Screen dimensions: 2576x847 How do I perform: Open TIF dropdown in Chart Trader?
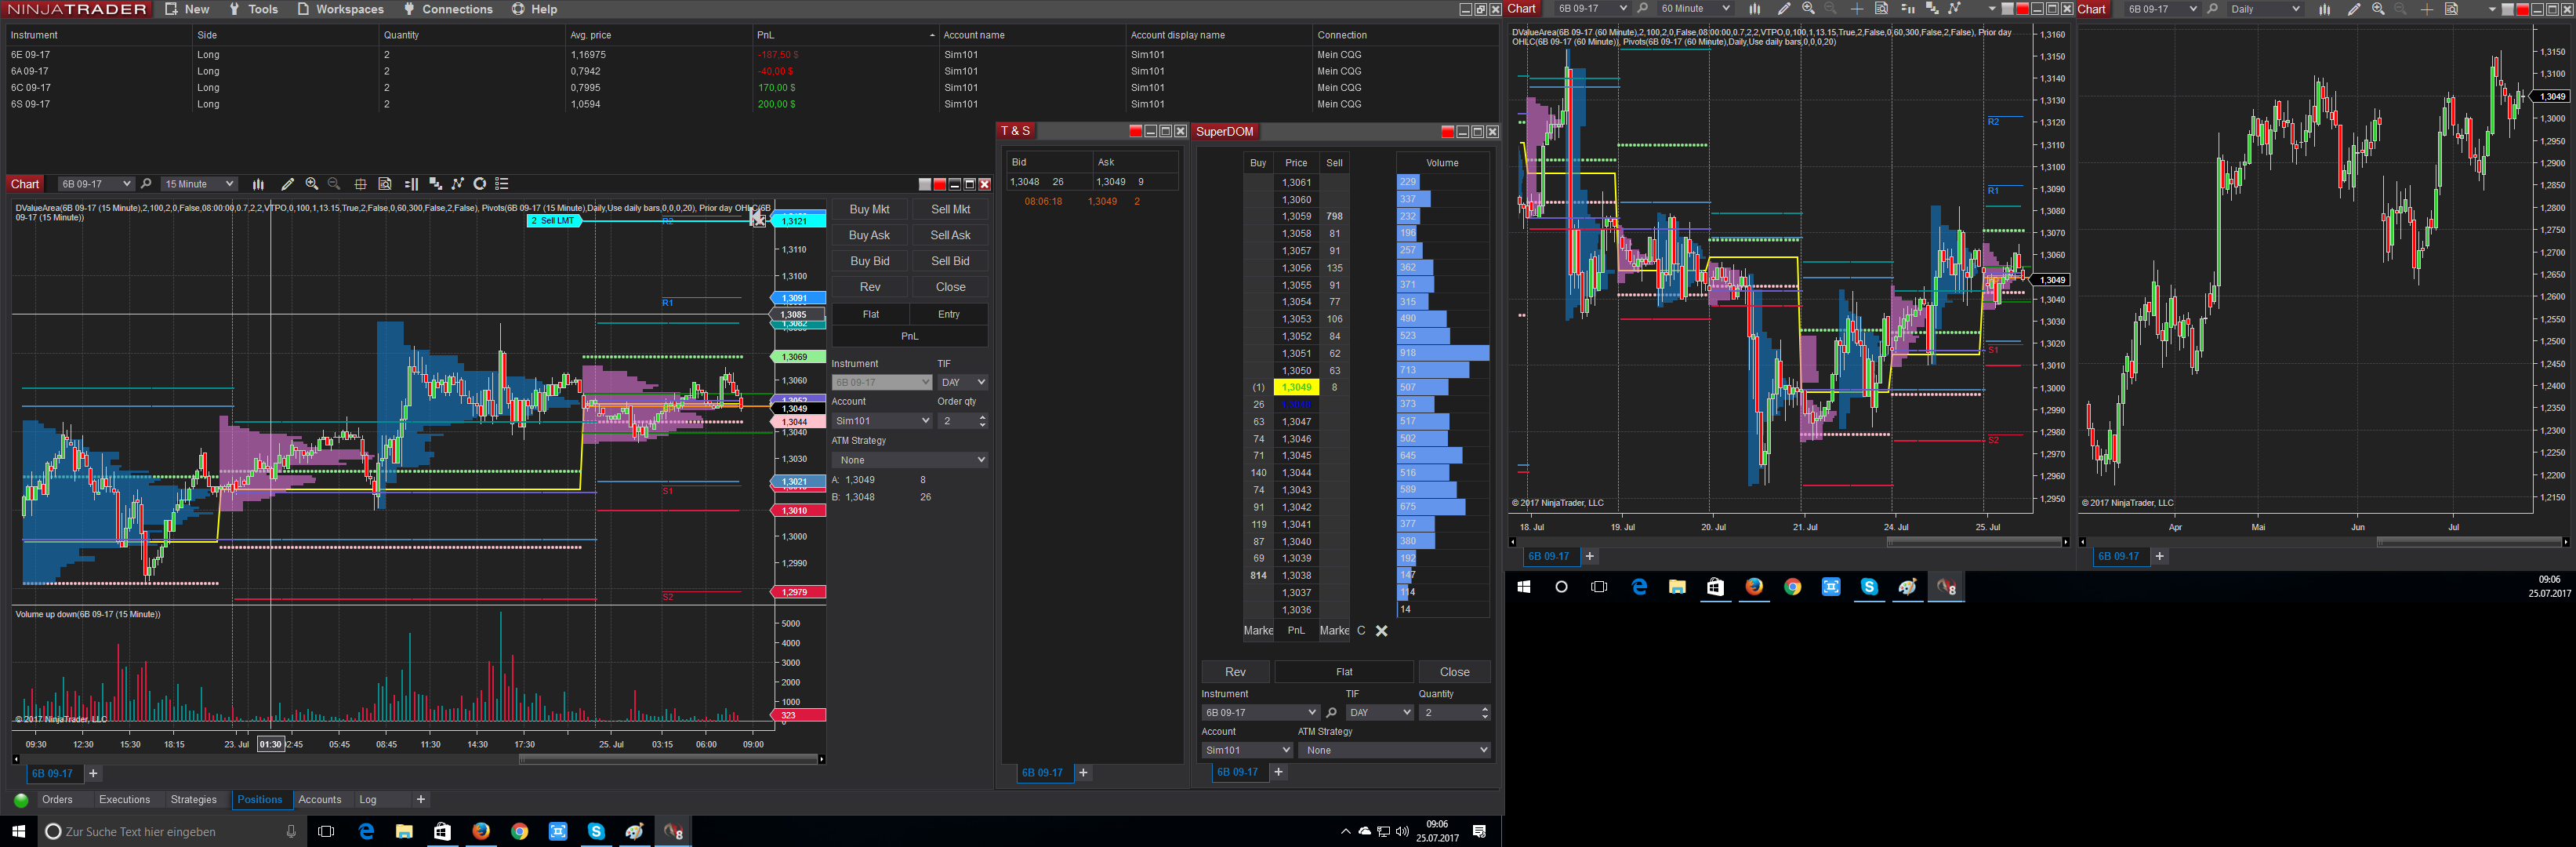tap(962, 382)
